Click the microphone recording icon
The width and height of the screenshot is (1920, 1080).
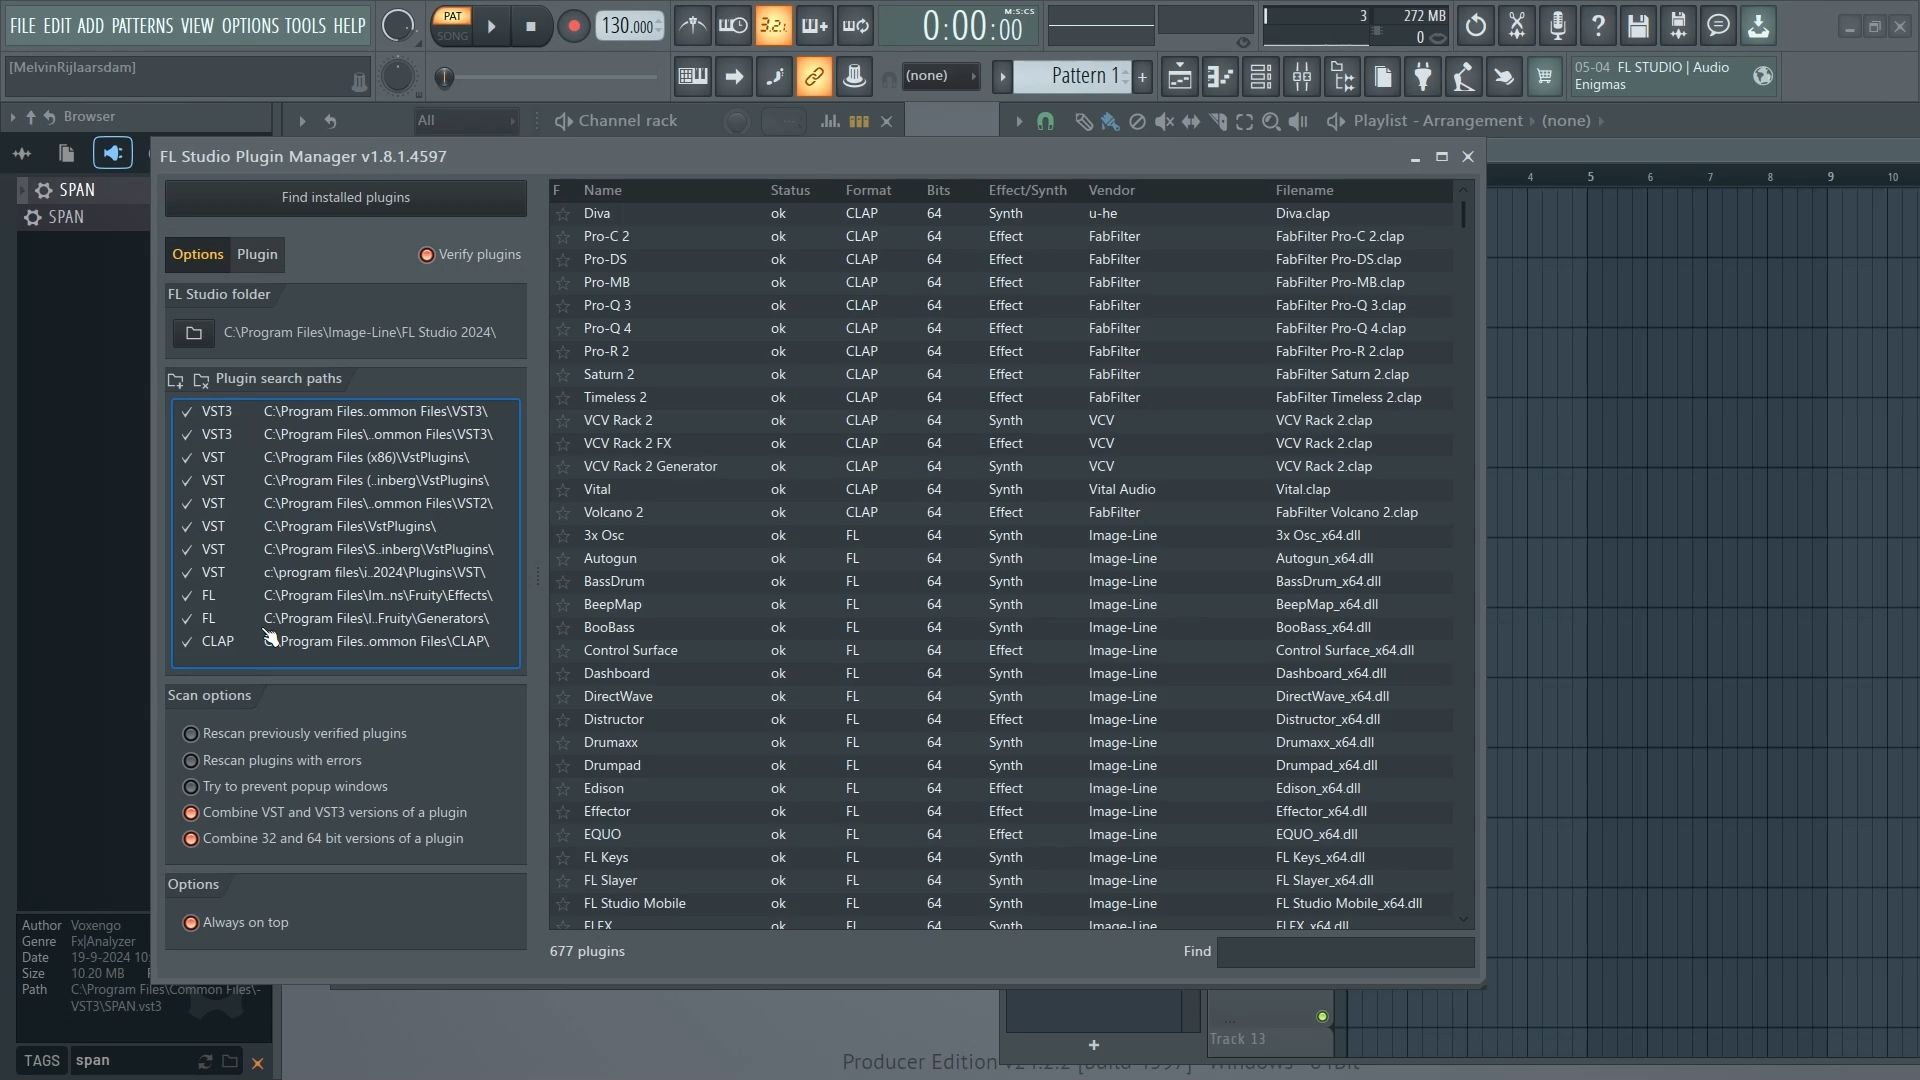click(x=1558, y=26)
